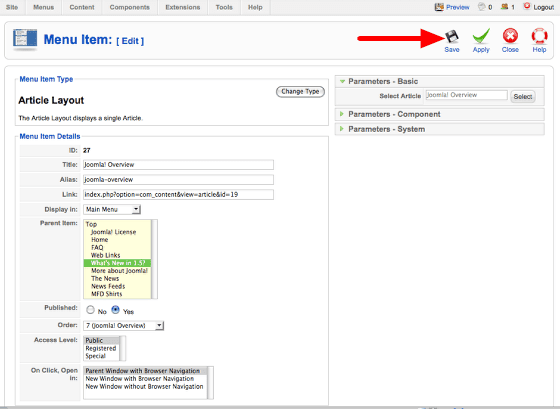Select Joomla! License as parent item

pos(117,232)
